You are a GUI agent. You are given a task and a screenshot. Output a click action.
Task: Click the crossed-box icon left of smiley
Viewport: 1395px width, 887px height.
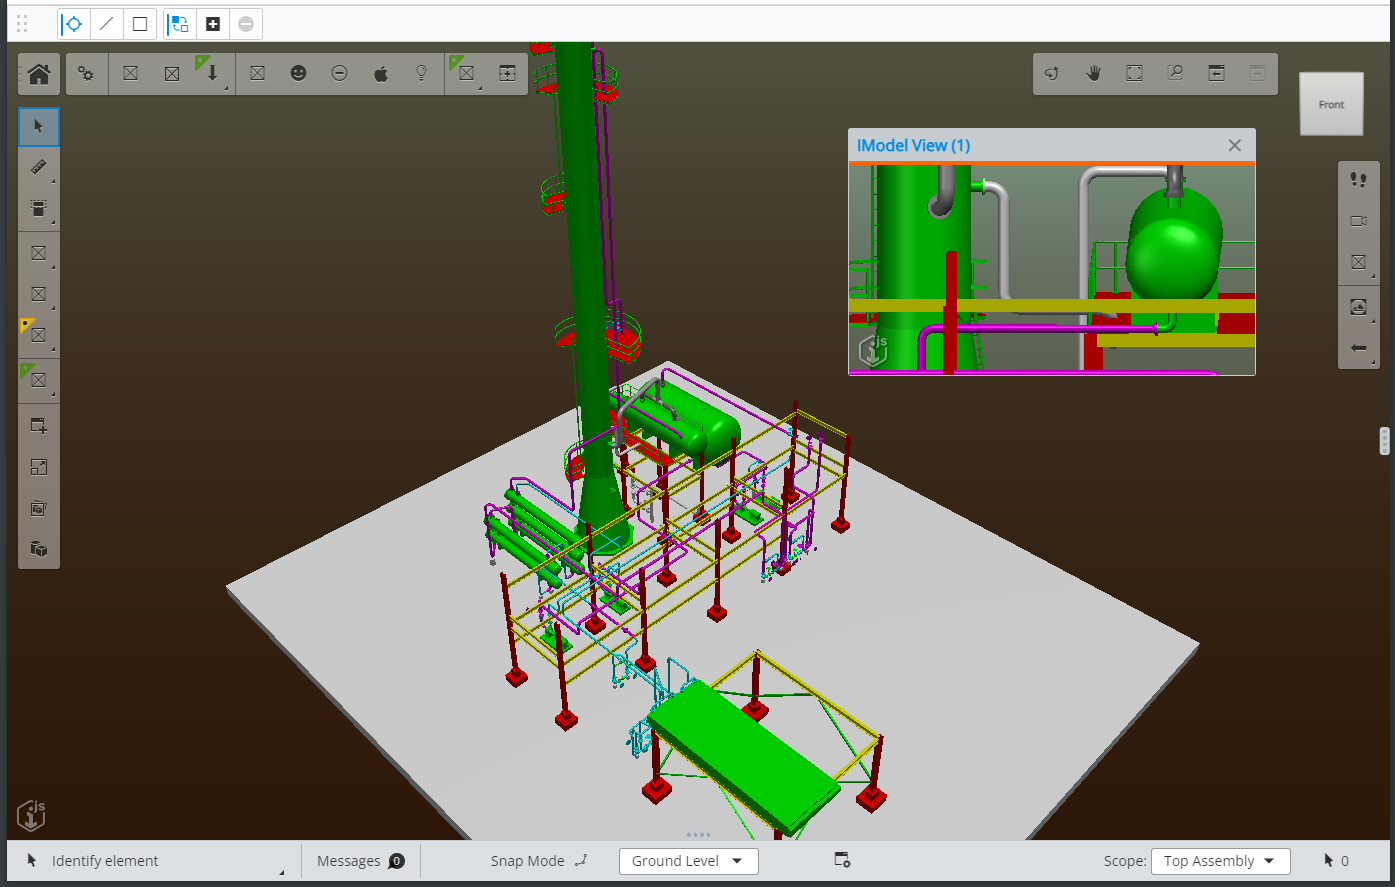click(257, 74)
